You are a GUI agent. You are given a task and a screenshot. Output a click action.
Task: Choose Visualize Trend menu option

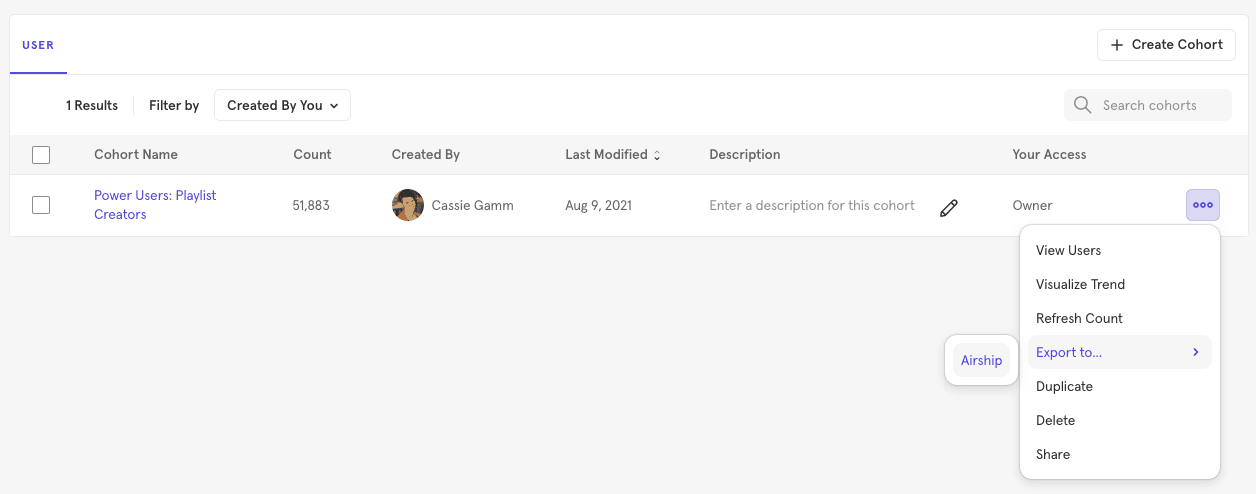click(1080, 284)
